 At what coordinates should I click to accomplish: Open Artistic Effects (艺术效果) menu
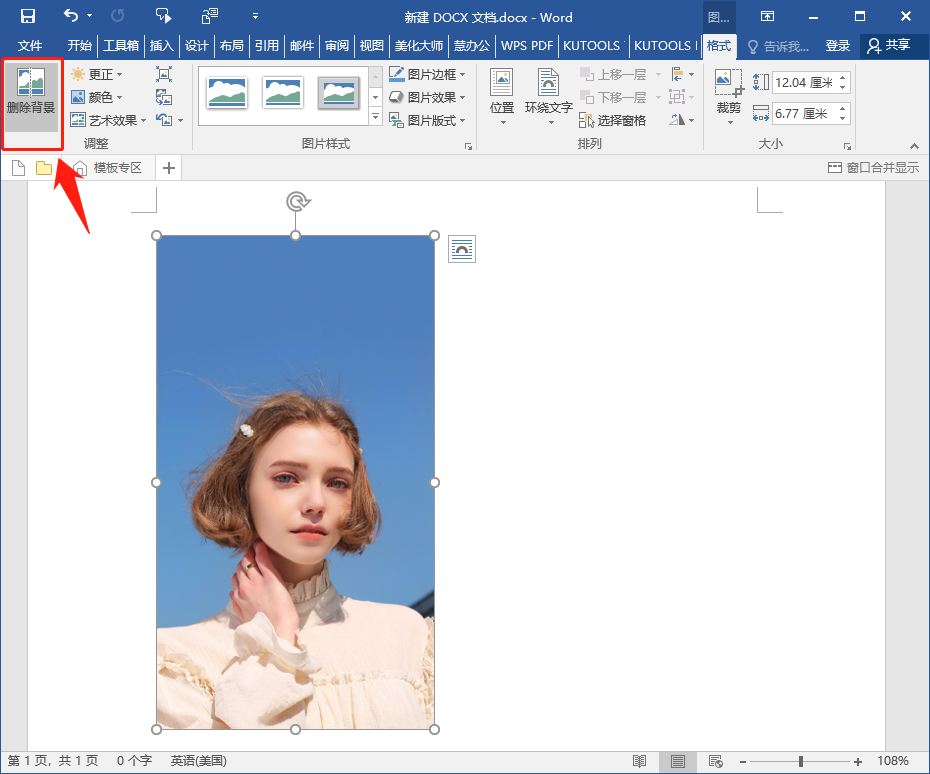(x=108, y=120)
